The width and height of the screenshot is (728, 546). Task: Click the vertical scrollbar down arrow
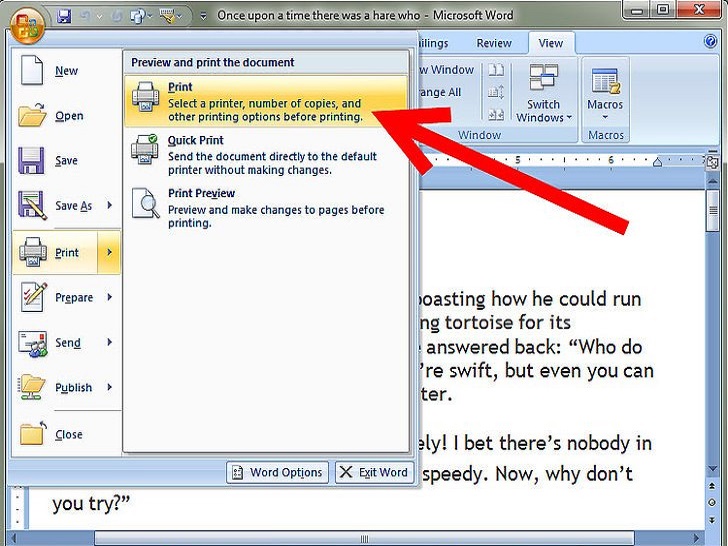(x=713, y=470)
